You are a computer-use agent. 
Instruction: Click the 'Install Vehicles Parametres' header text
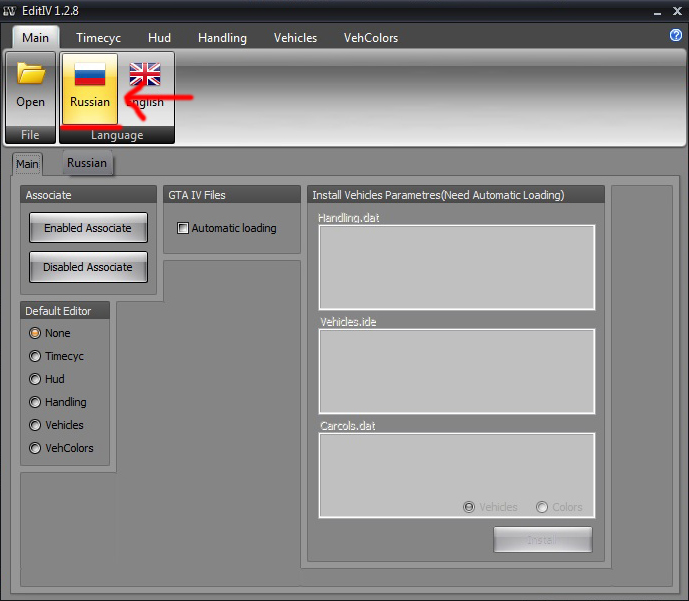[438, 195]
